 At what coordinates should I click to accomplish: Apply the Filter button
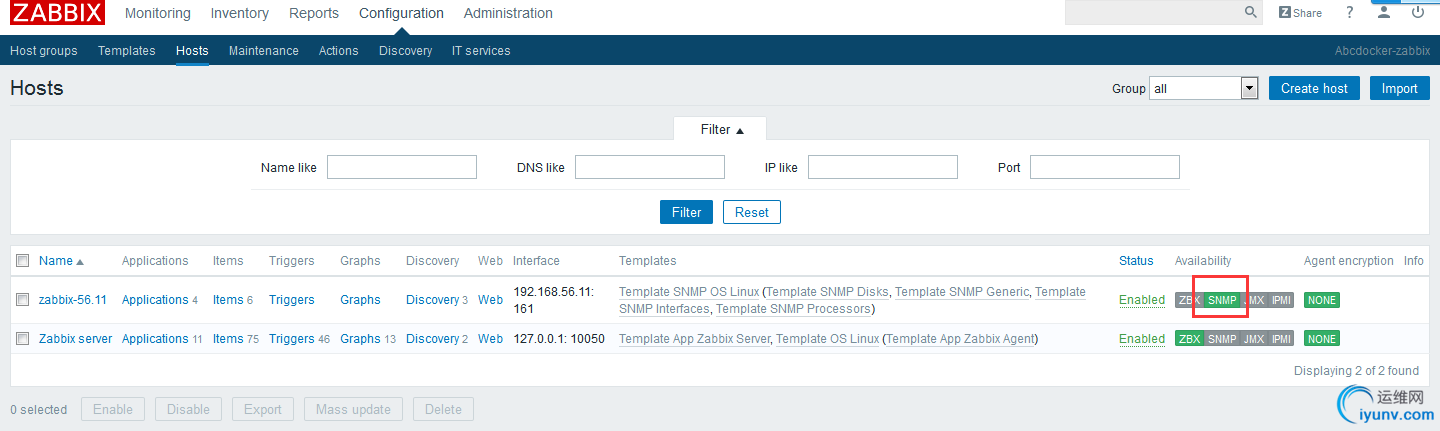tap(686, 212)
